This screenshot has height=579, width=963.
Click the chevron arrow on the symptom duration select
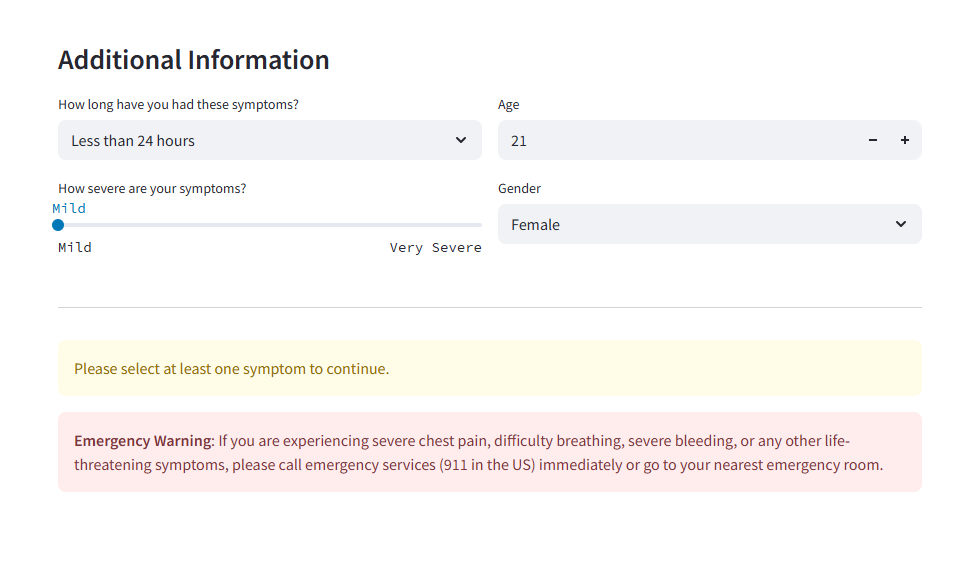point(461,140)
